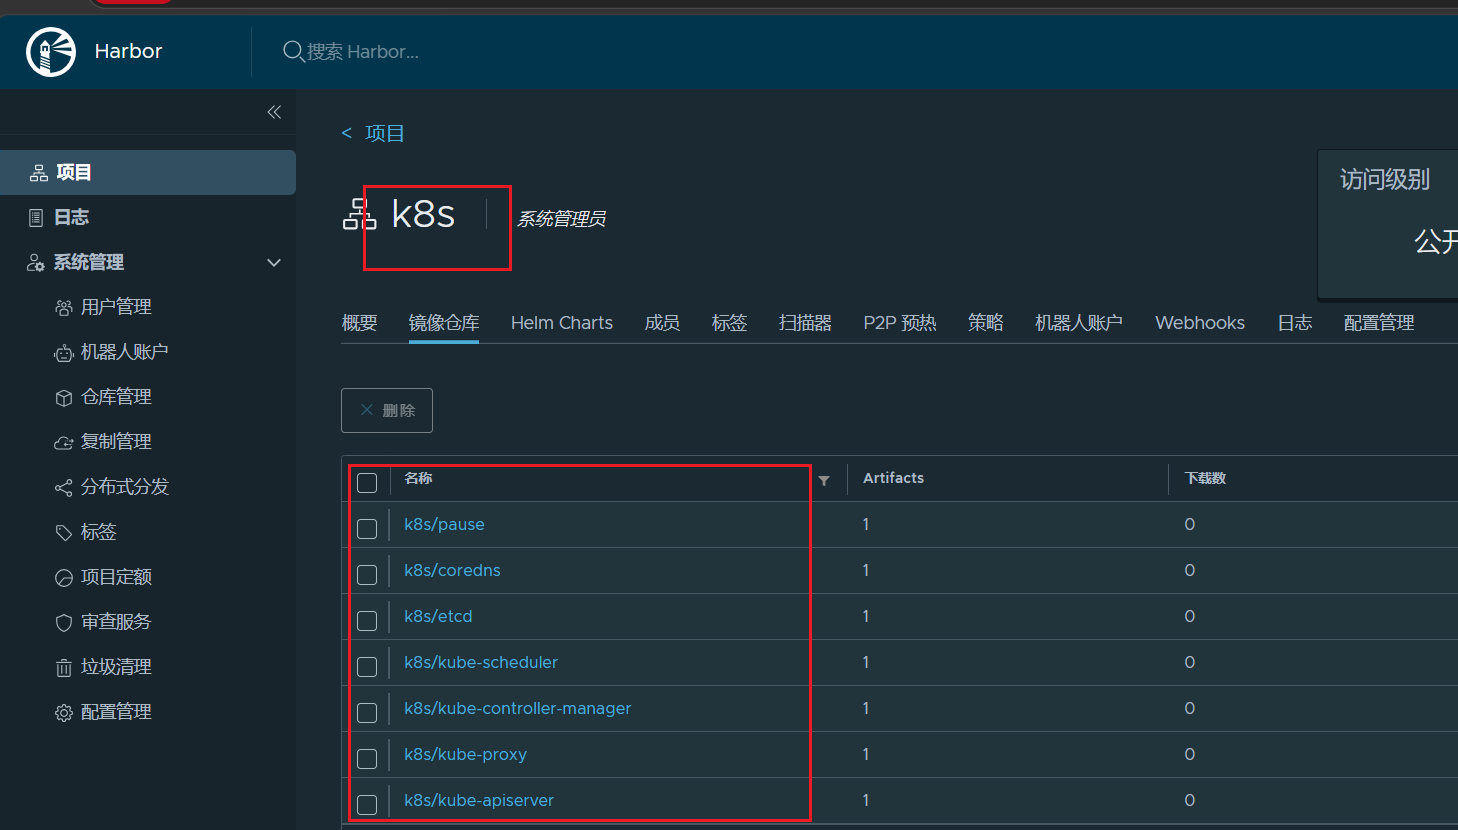Viewport: 1458px width, 830px height.
Task: Open the k8s/kube-proxy repository link
Action: click(465, 754)
